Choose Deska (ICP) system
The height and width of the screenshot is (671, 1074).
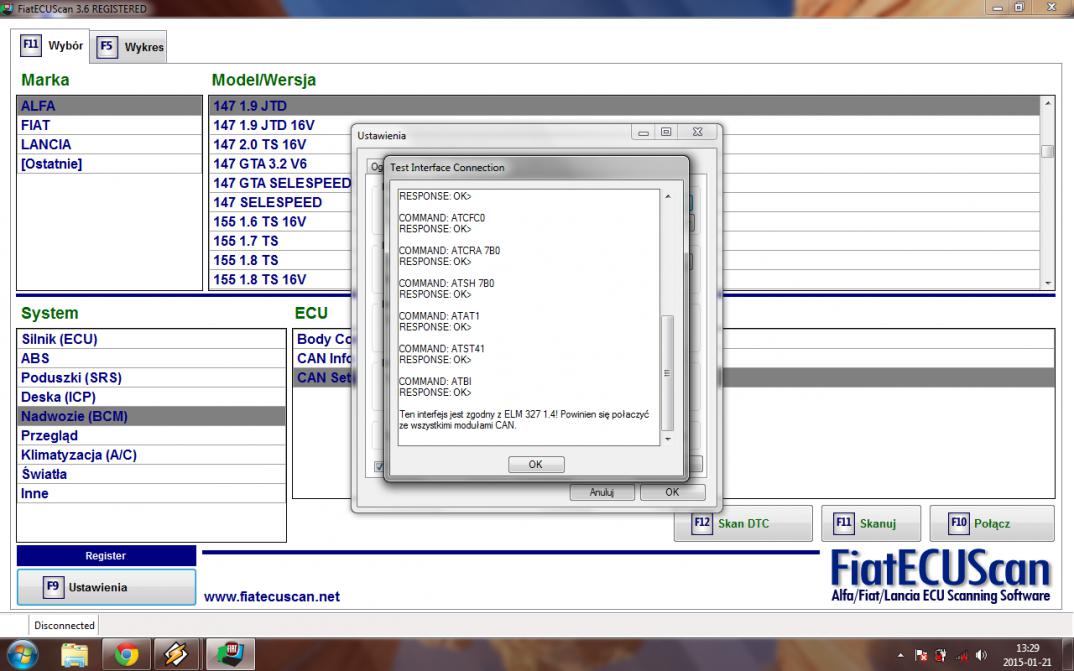point(151,397)
